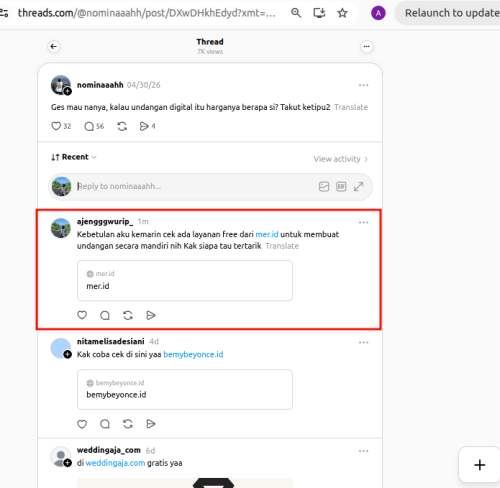Add a GIF to the reply
The image size is (500, 488).
(x=341, y=186)
